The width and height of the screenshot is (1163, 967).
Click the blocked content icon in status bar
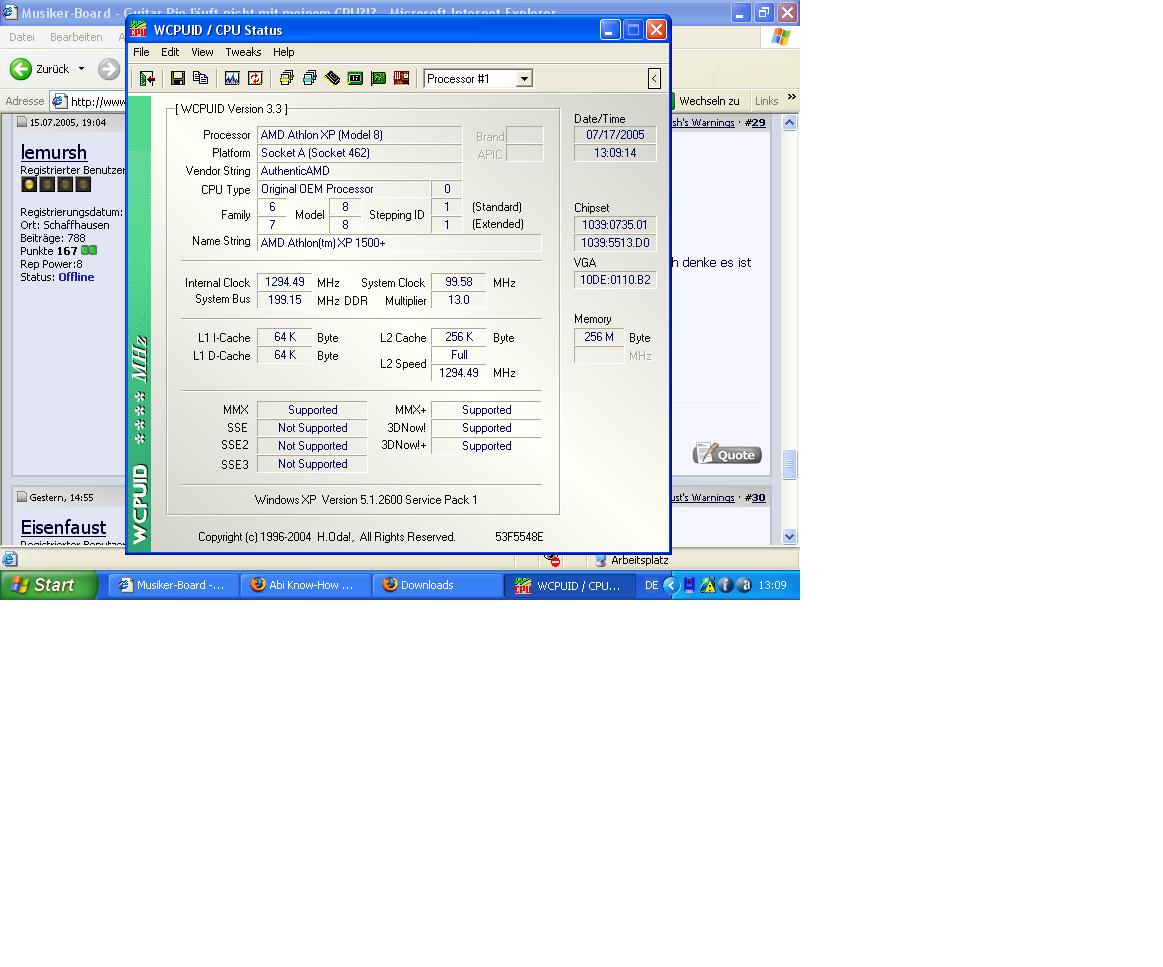click(553, 560)
